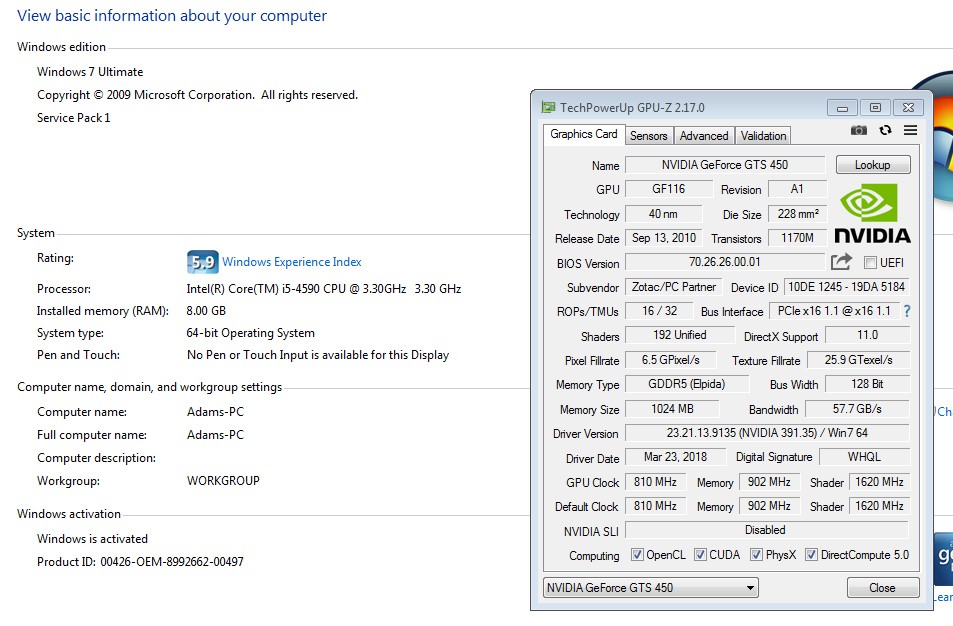The height and width of the screenshot is (626, 953).
Task: Click the GPU-Z title bar app icon
Action: click(x=548, y=107)
